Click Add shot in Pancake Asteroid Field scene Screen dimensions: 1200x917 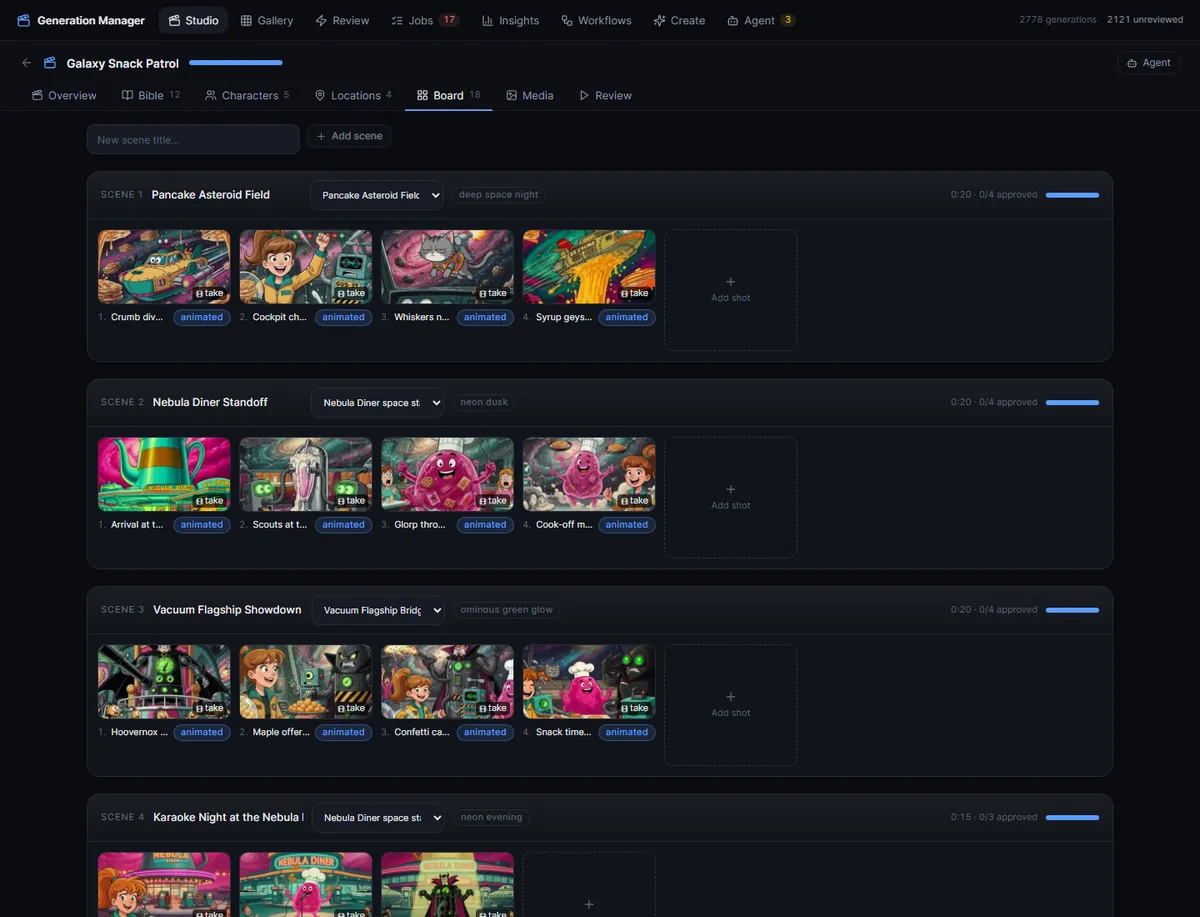pyautogui.click(x=731, y=290)
